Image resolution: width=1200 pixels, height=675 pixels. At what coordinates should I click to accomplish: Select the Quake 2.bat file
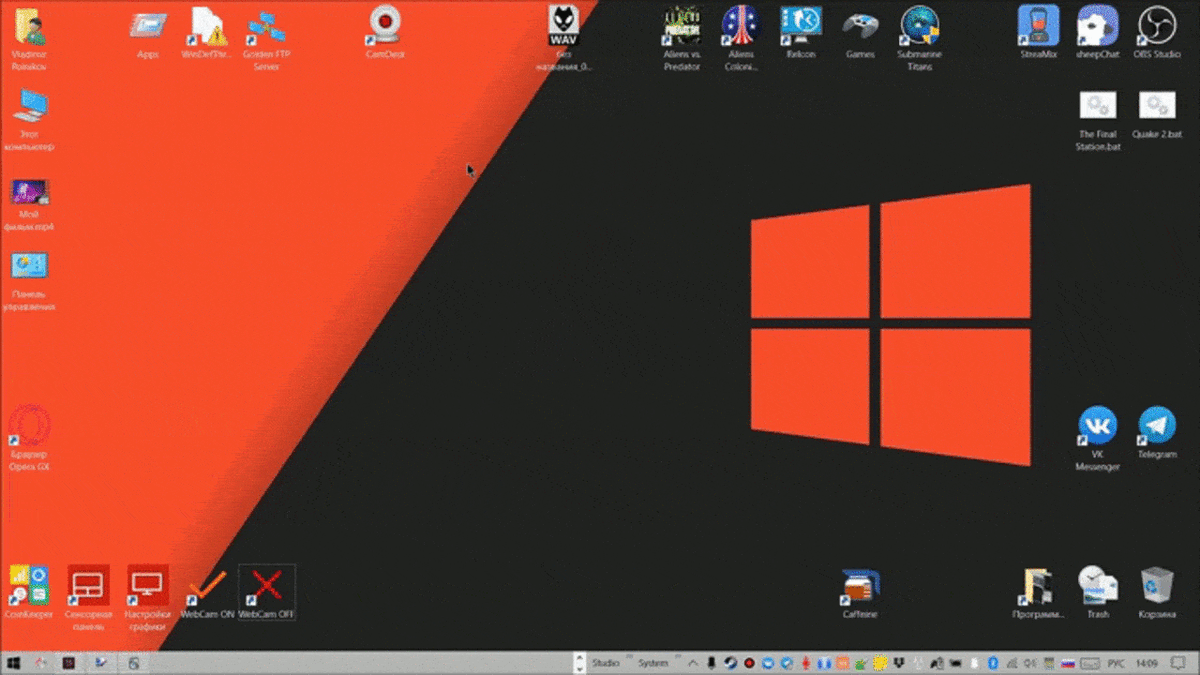[x=1157, y=114]
